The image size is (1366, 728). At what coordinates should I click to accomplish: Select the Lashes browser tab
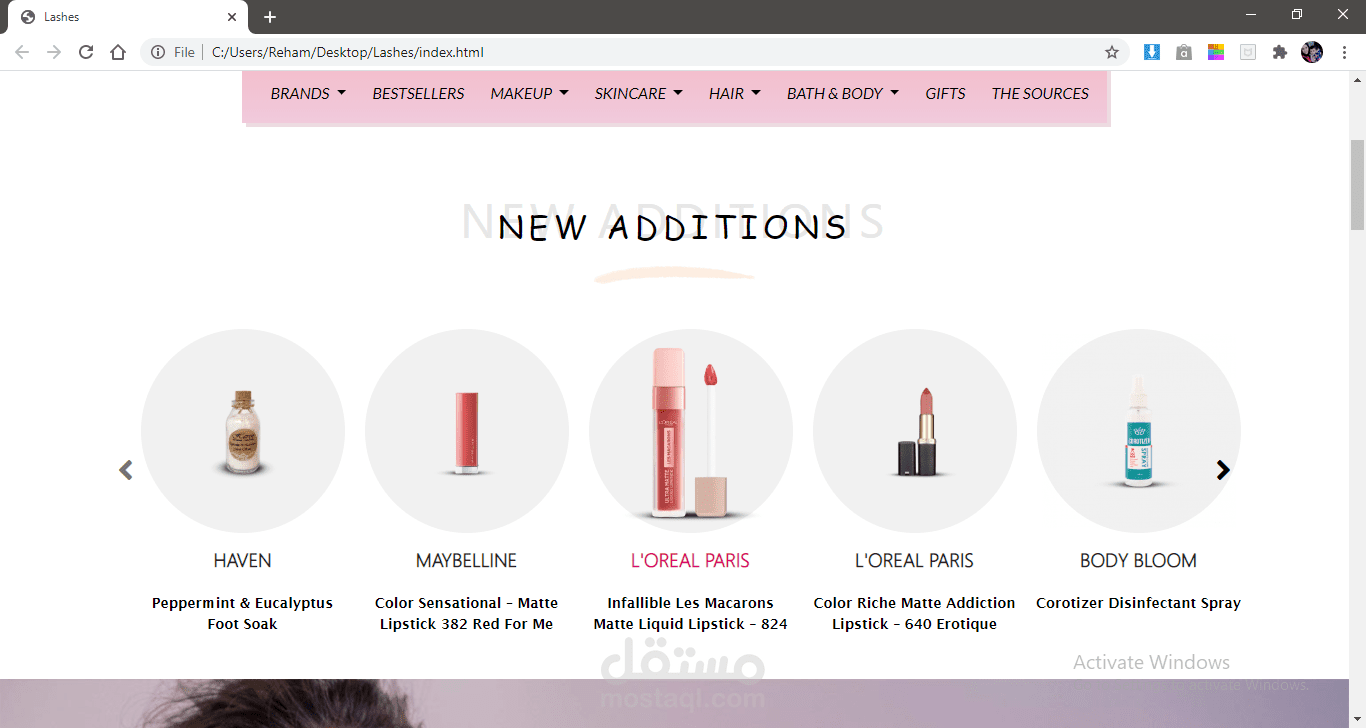pyautogui.click(x=128, y=17)
